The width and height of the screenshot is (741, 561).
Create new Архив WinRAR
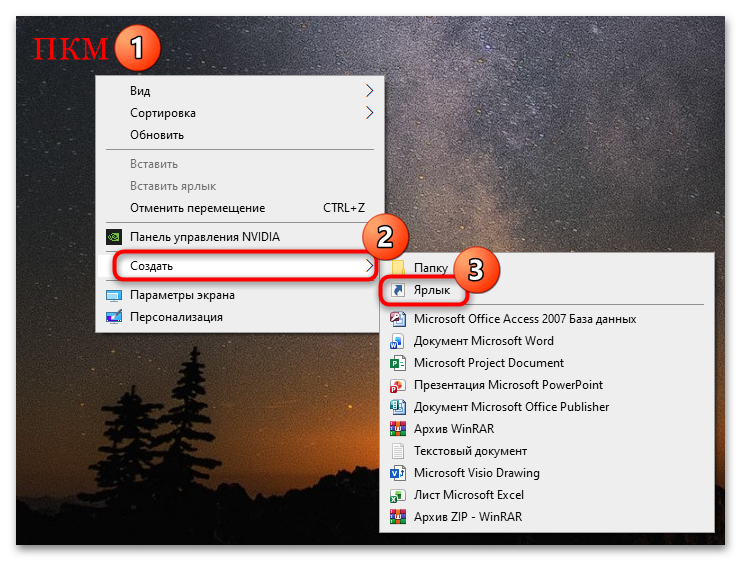coord(547,429)
